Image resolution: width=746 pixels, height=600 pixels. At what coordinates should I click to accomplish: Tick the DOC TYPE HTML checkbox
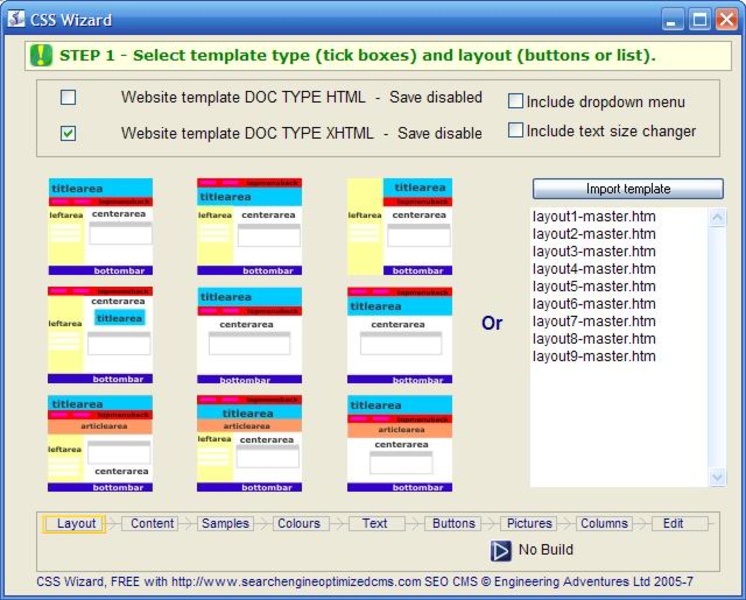click(x=68, y=98)
